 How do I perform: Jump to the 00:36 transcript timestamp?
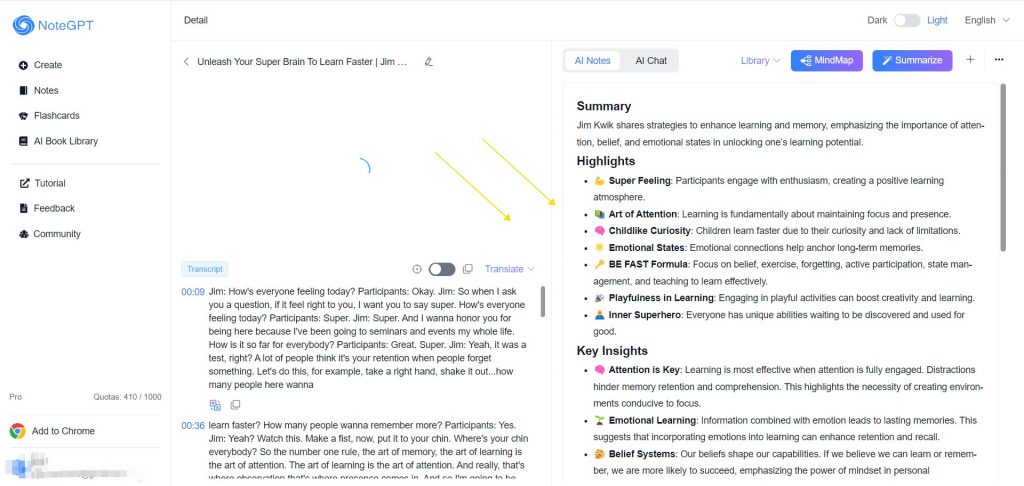tap(192, 425)
